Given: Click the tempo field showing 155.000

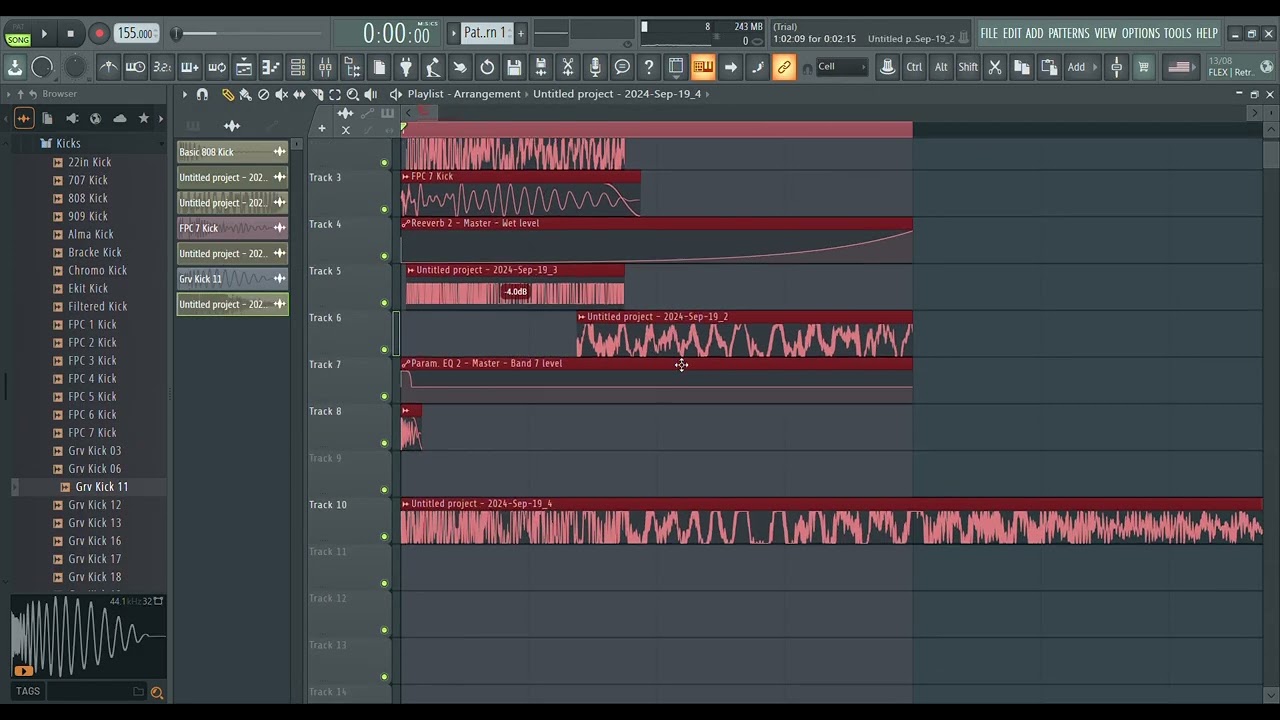Looking at the screenshot, I should (135, 33).
